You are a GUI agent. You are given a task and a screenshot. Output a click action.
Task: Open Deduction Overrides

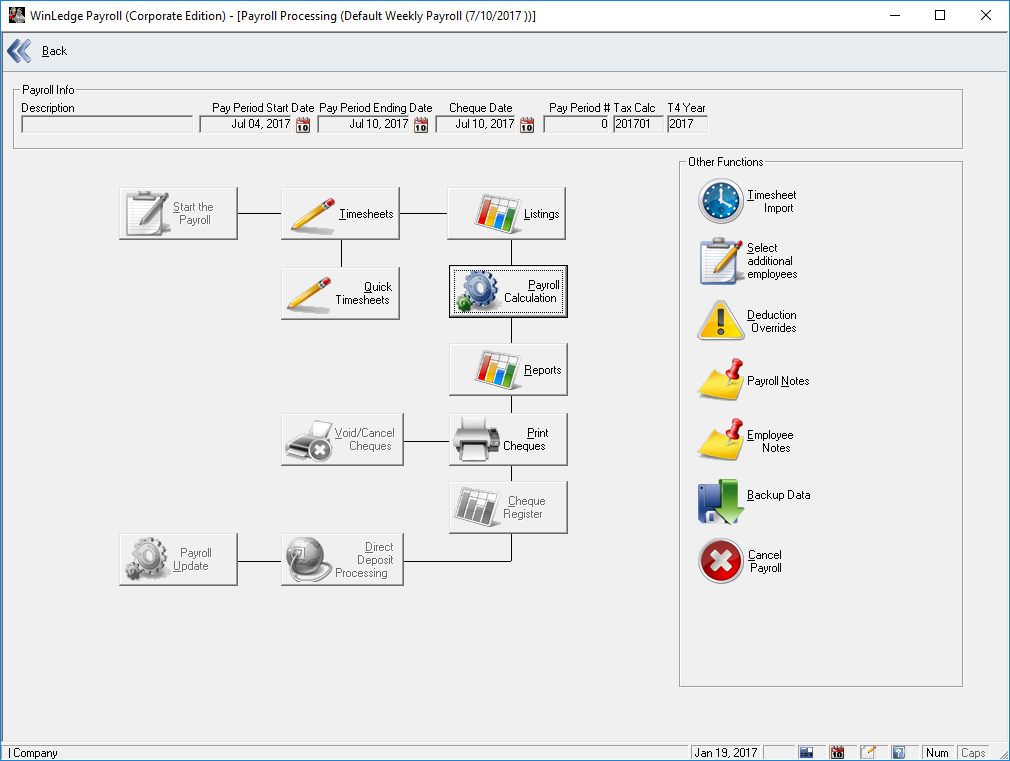720,321
